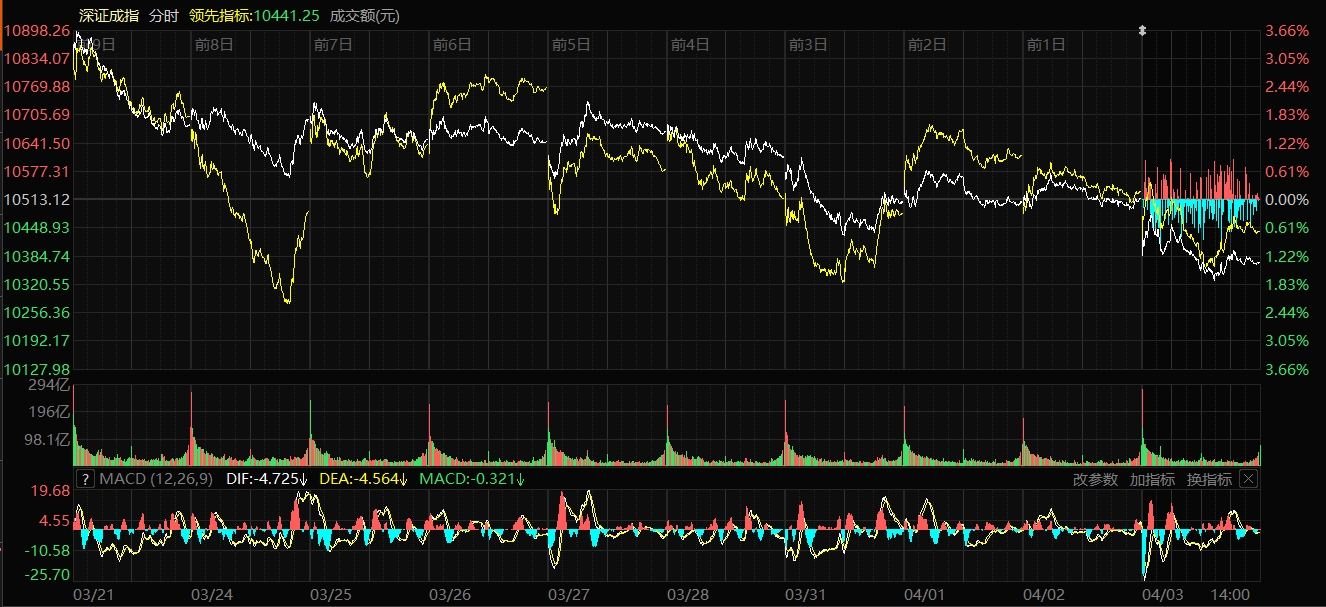This screenshot has height=607, width=1326.
Task: Click the yellow DEA value readout
Action: (x=364, y=479)
